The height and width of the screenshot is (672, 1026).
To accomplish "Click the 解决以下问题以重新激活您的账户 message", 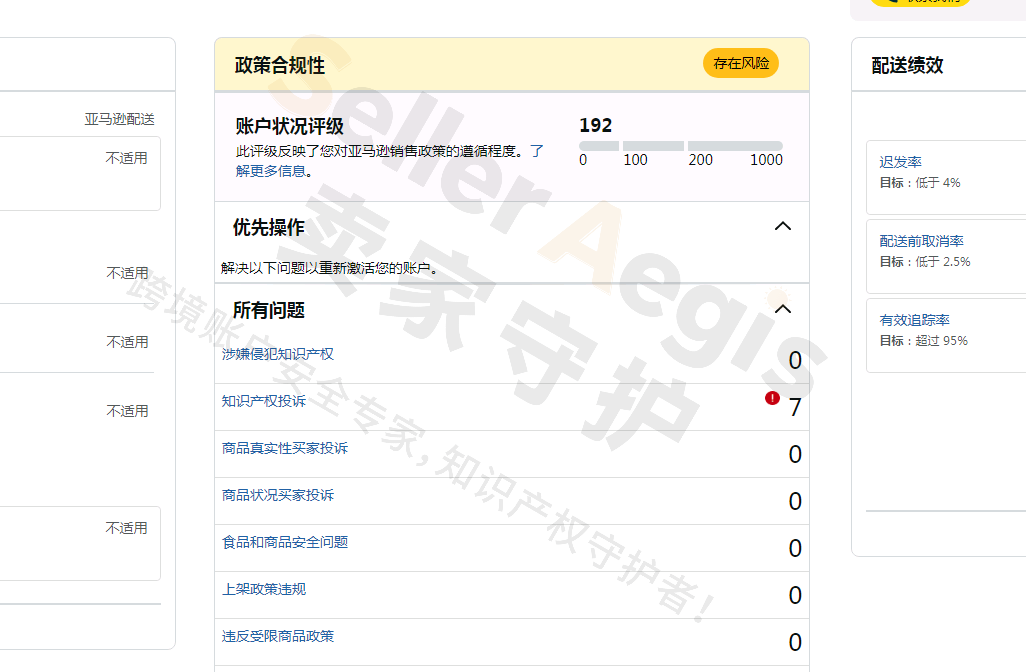I will [x=330, y=268].
